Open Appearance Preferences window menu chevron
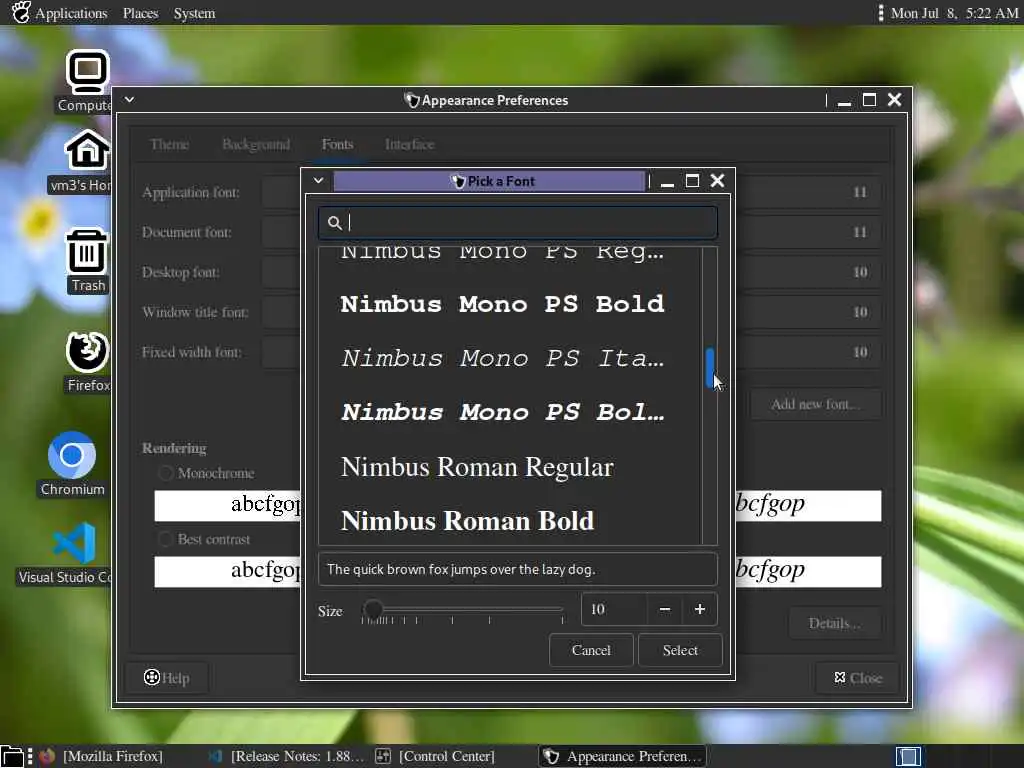 pyautogui.click(x=129, y=99)
